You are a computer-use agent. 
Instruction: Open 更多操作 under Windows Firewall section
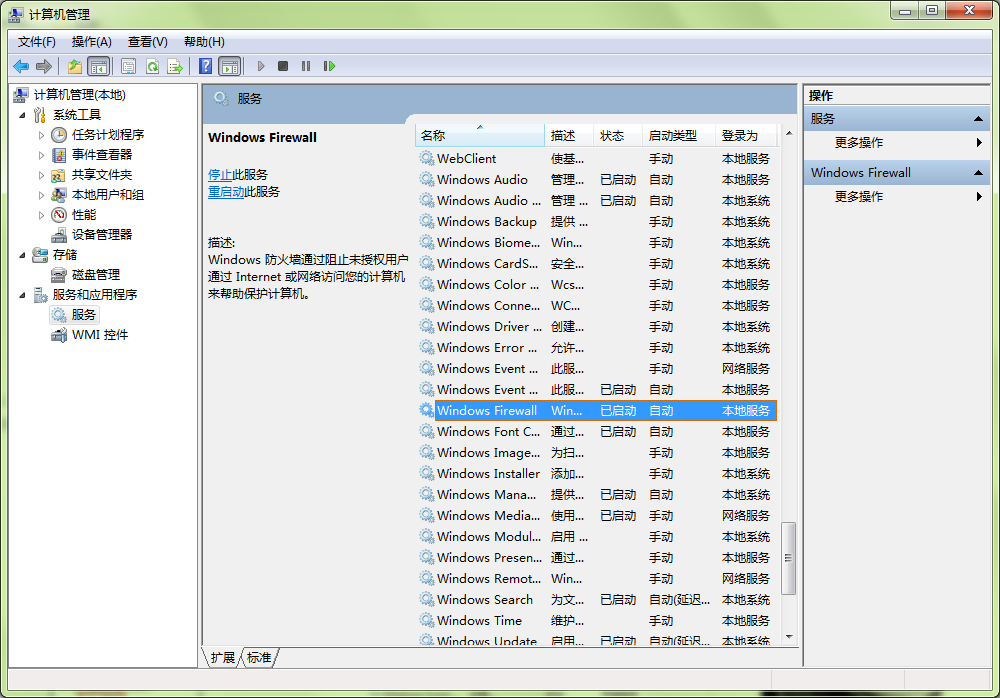click(858, 197)
